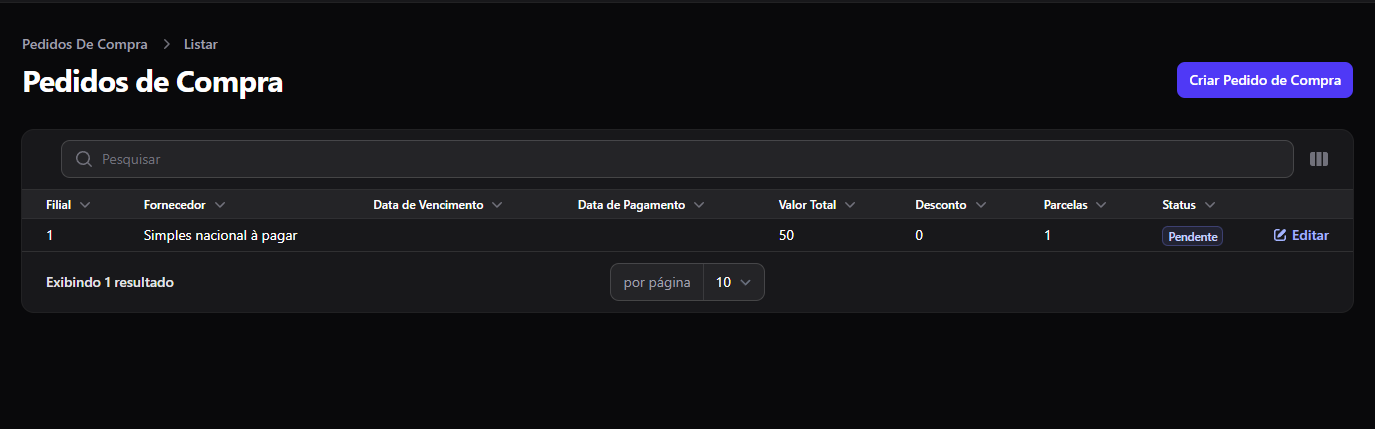Open the toggle columns icon
Image resolution: width=1375 pixels, height=429 pixels.
click(x=1318, y=159)
